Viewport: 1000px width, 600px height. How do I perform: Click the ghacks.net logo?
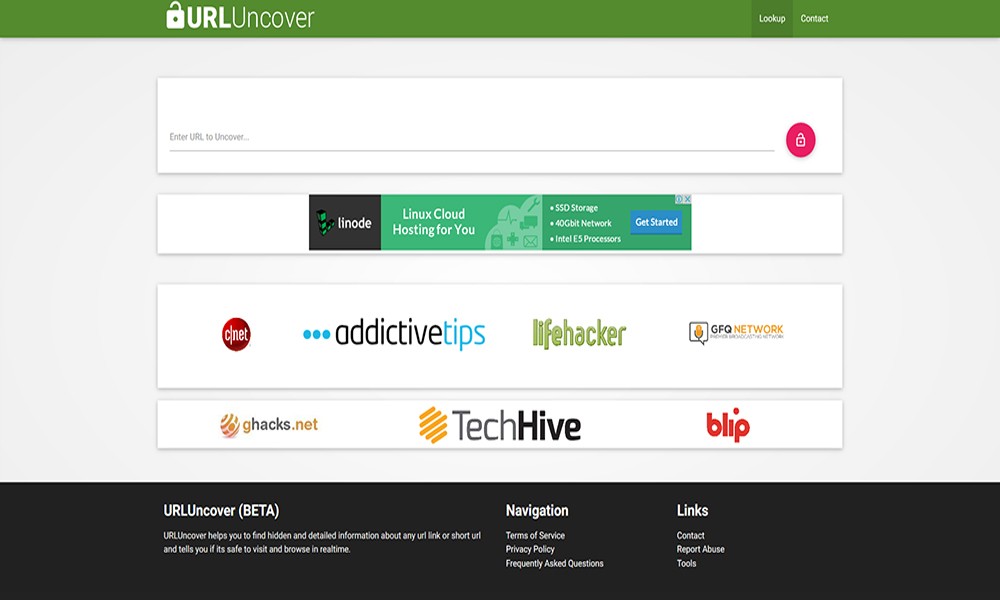(x=269, y=425)
